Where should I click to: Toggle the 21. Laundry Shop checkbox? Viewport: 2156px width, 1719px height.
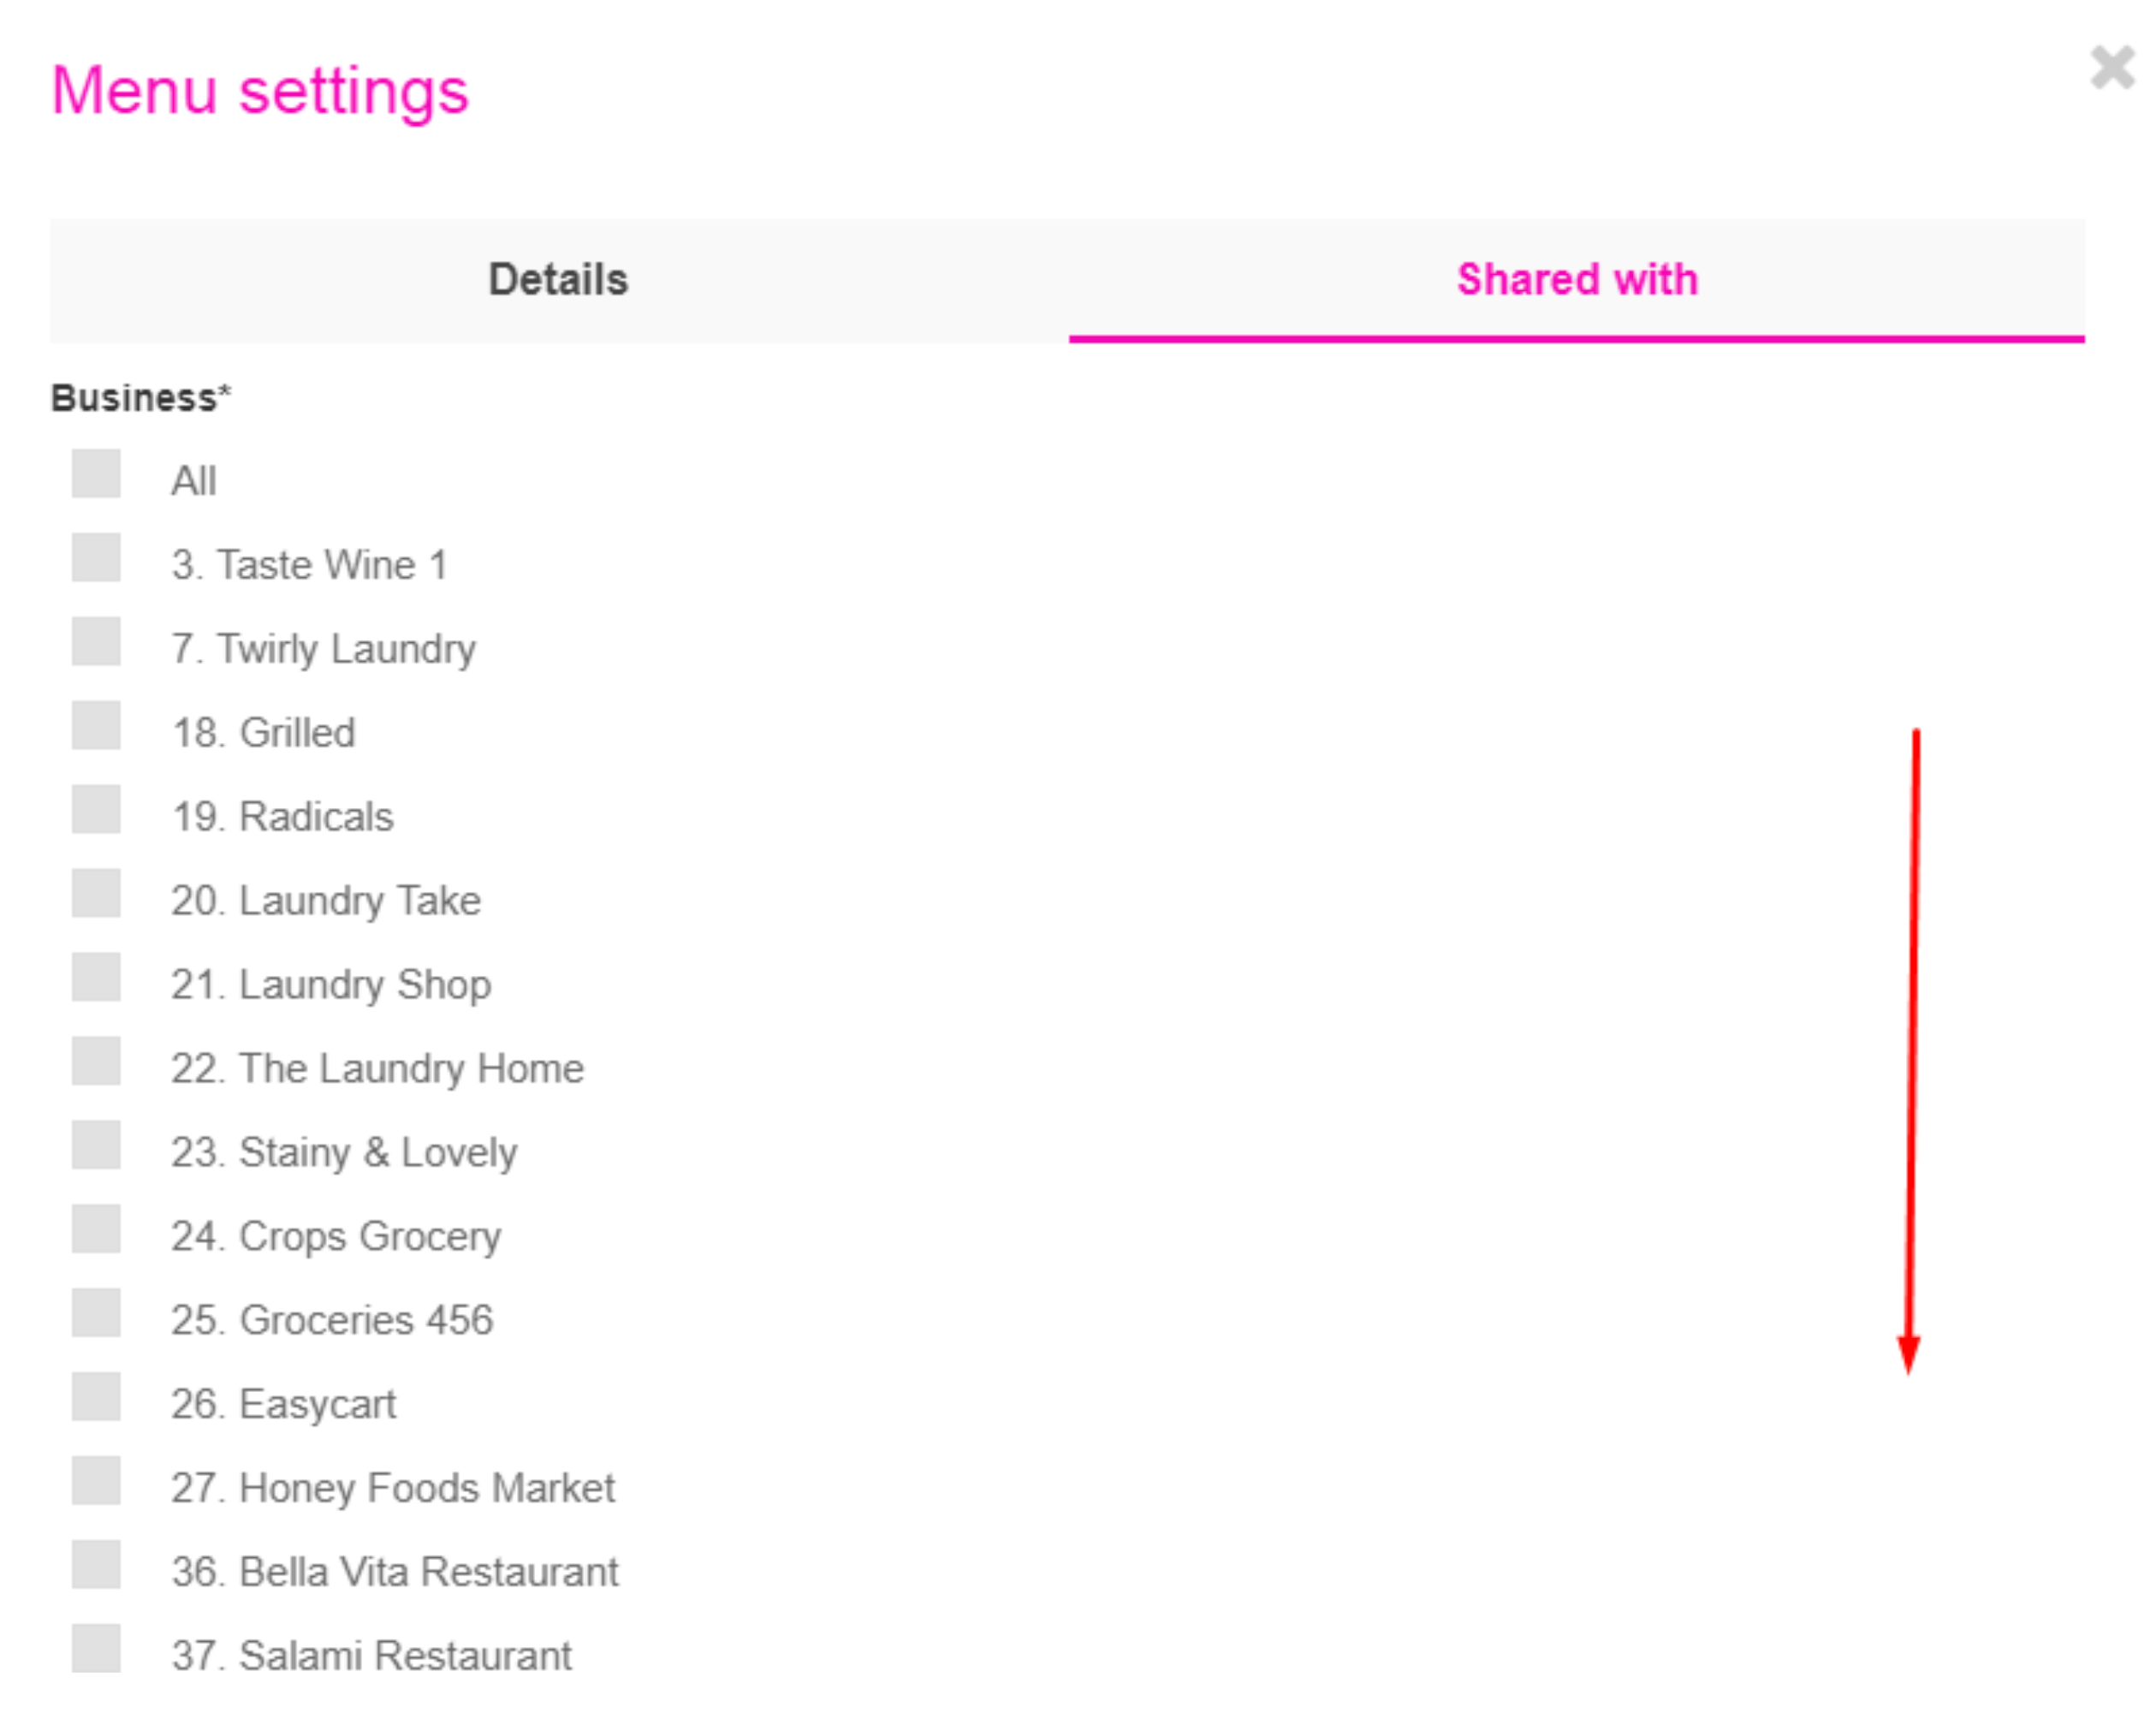point(96,978)
